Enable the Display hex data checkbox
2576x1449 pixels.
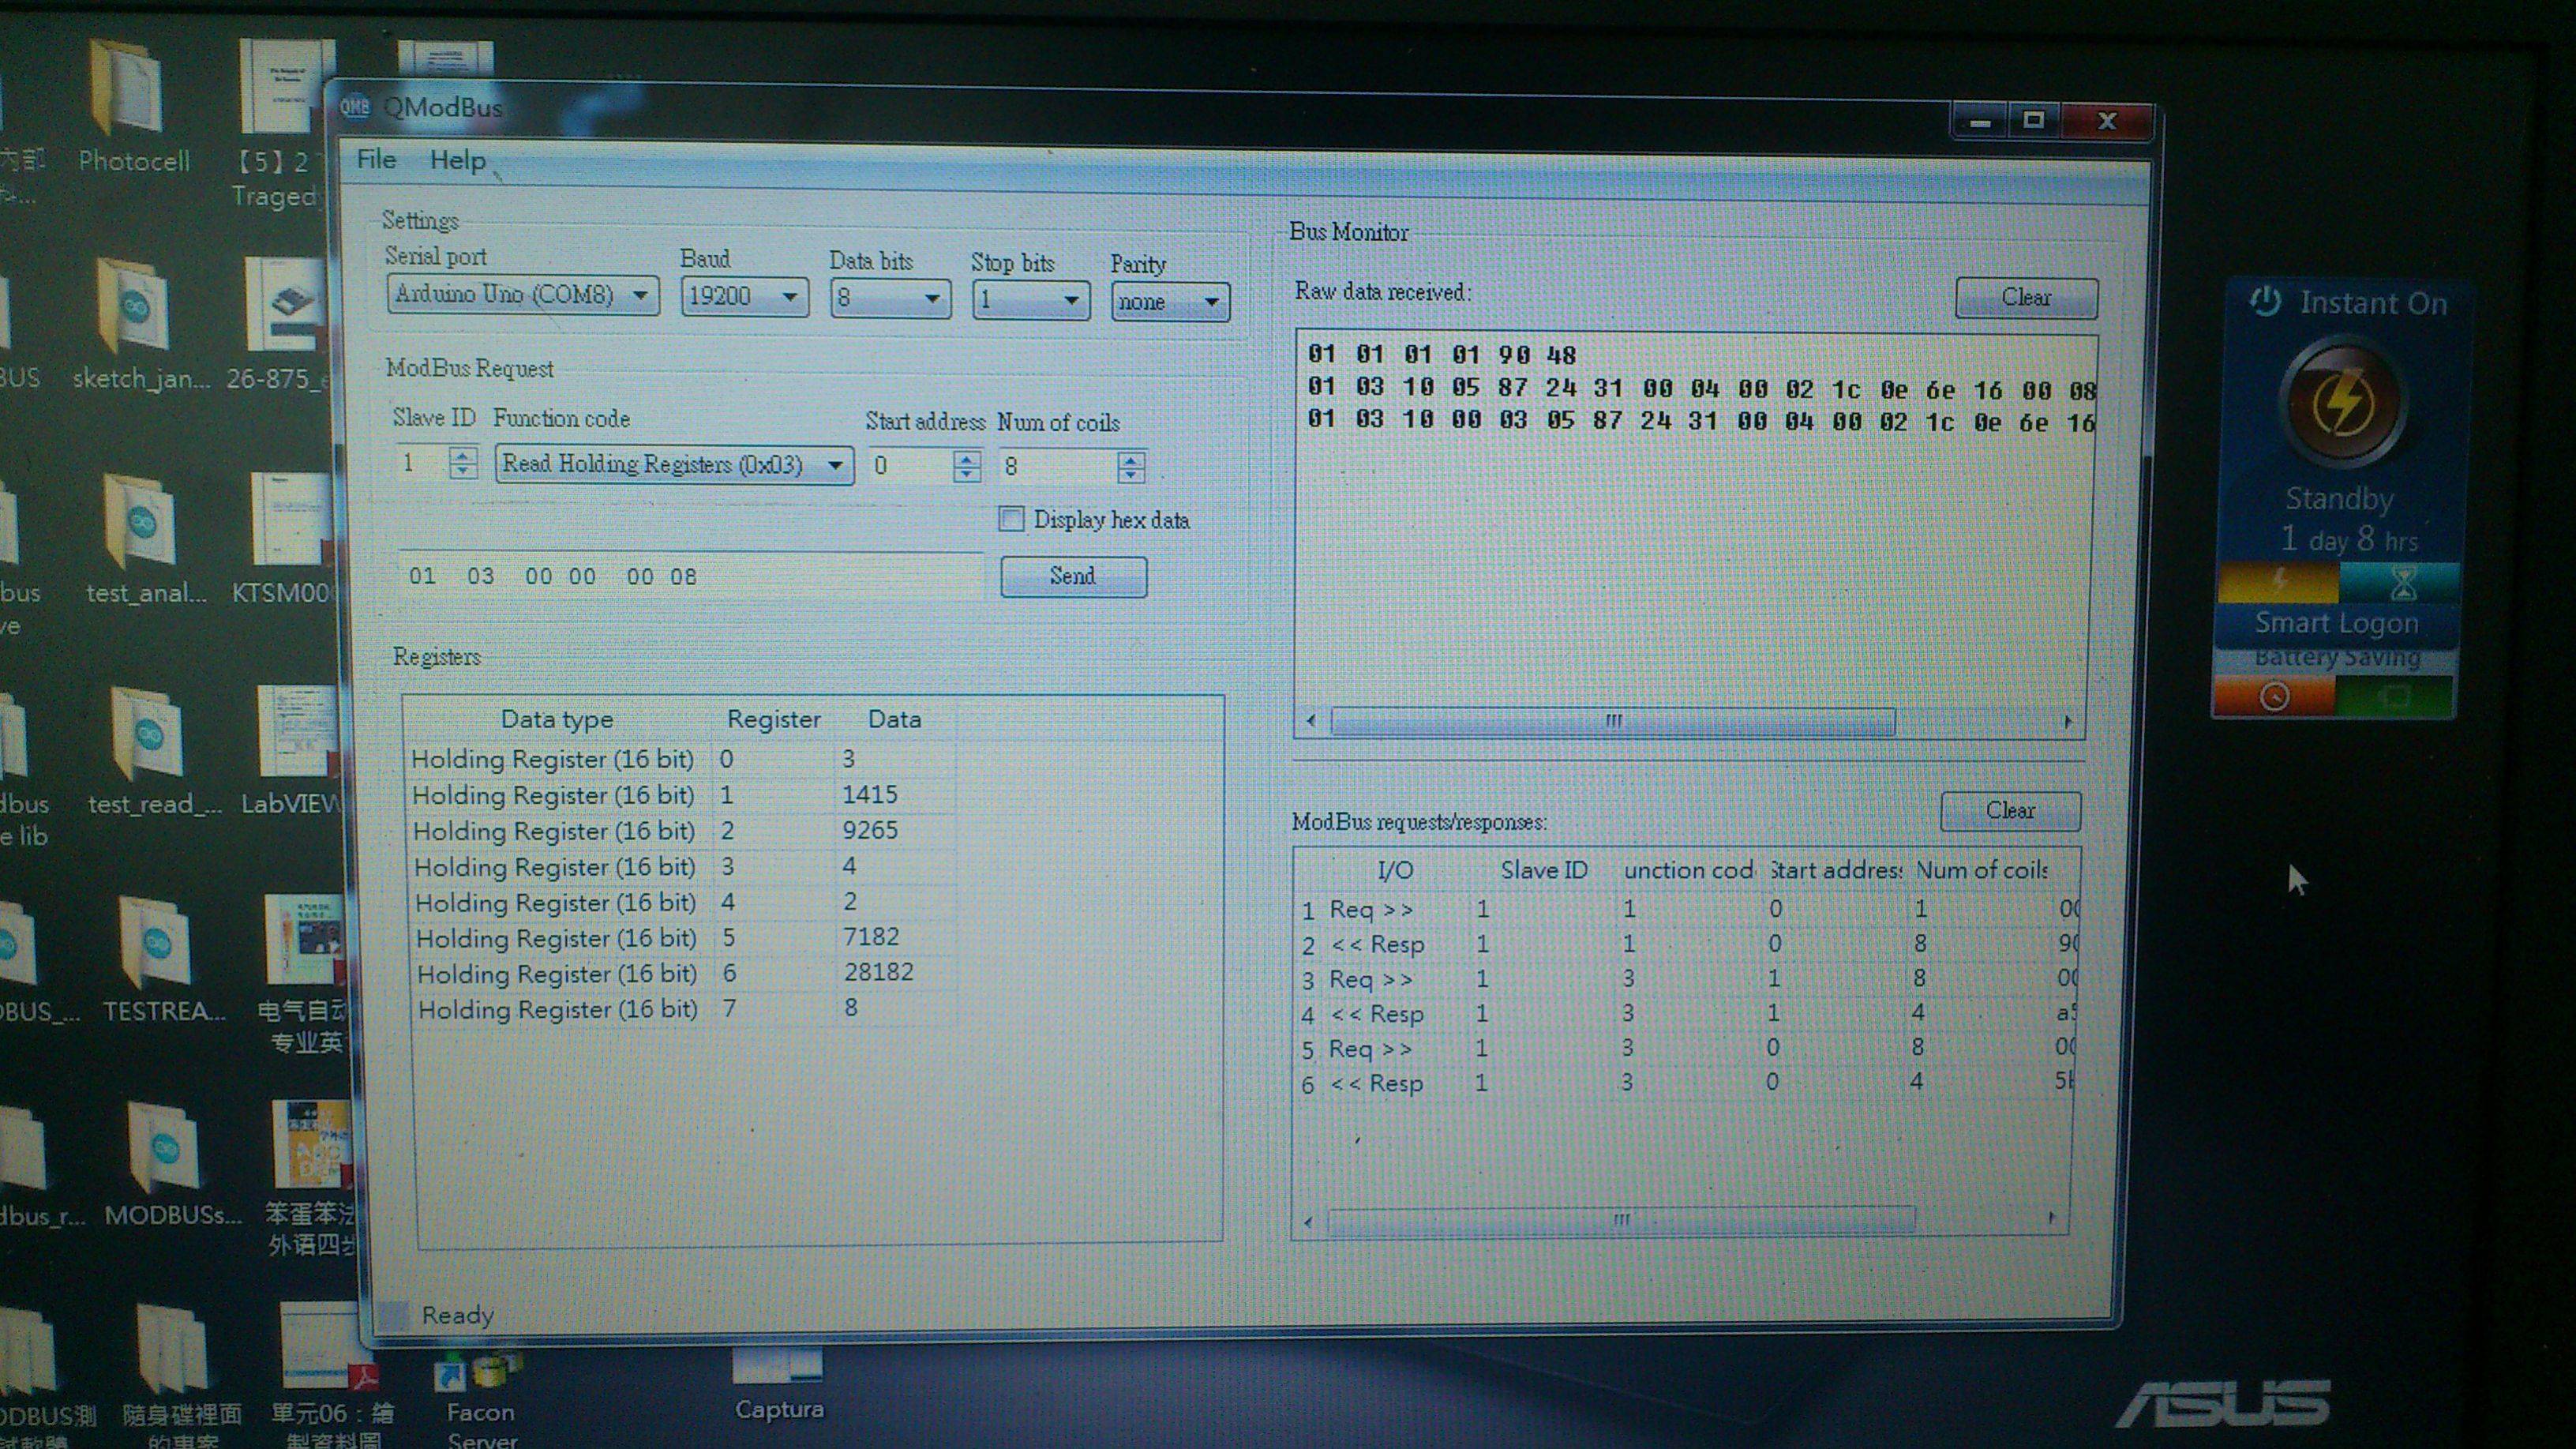coord(1011,519)
